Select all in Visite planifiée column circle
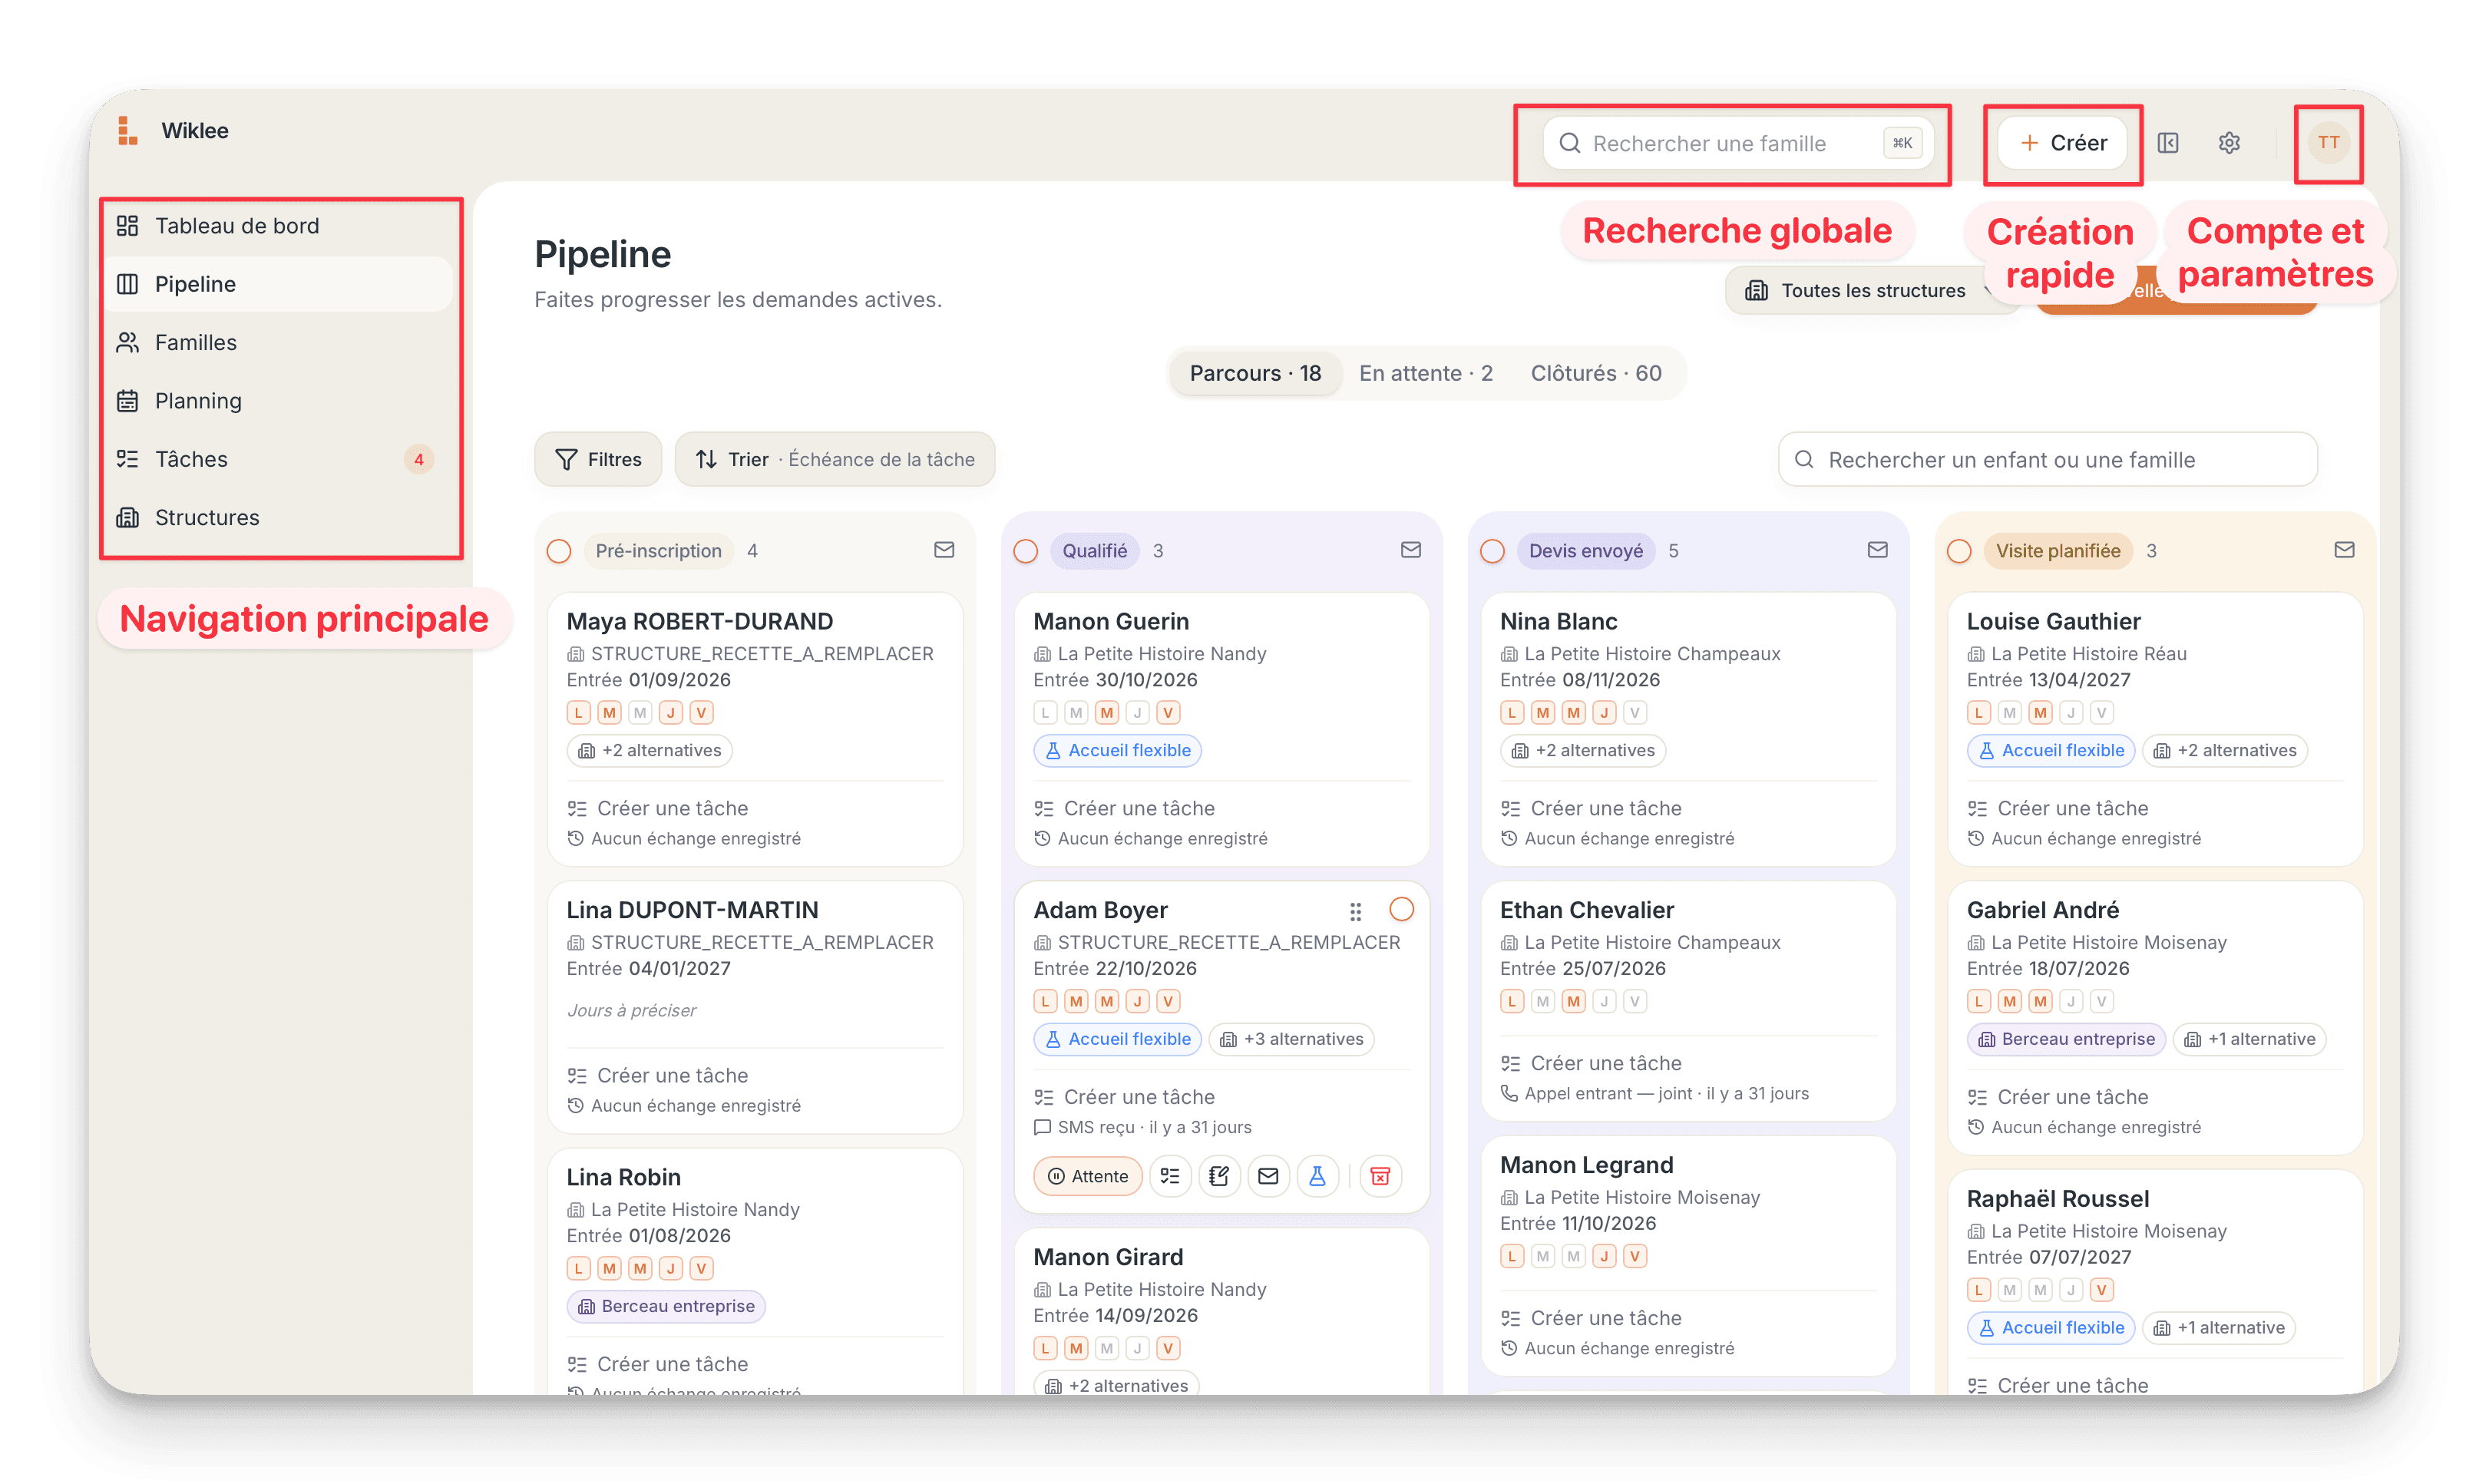The height and width of the screenshot is (1484, 2489). click(1959, 551)
